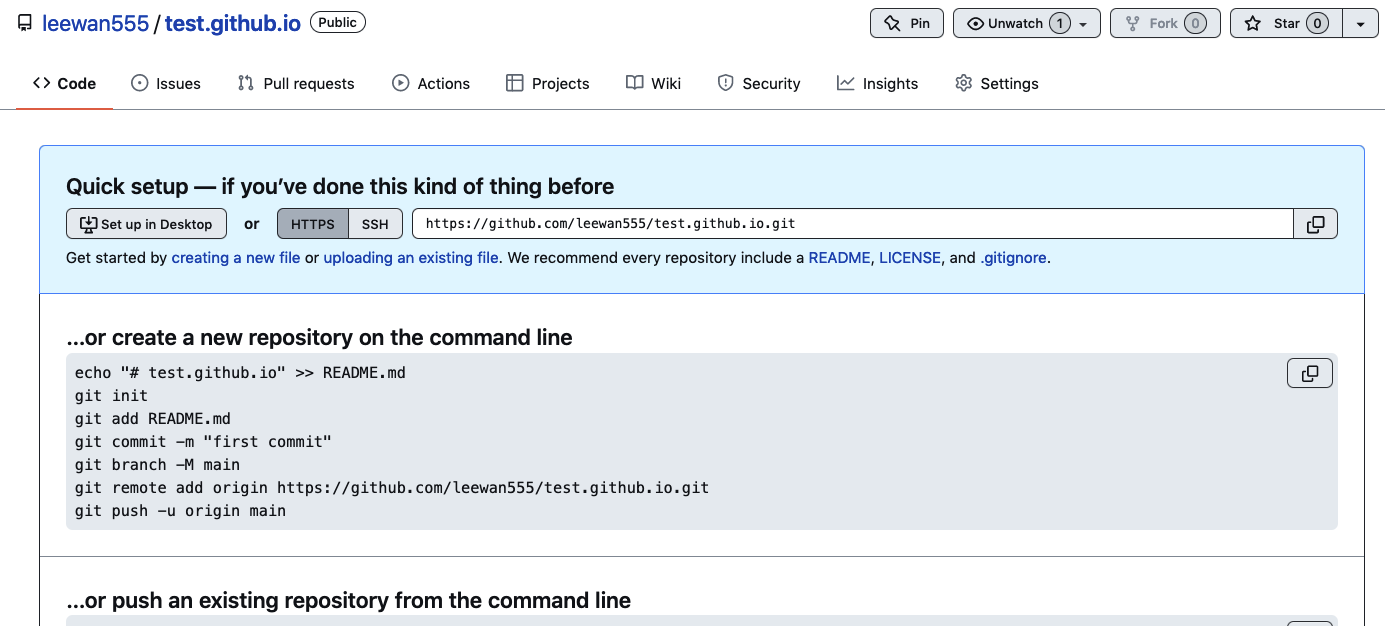Image resolution: width=1385 pixels, height=626 pixels.
Task: Click the eye icon in Unwatch button
Action: (975, 24)
